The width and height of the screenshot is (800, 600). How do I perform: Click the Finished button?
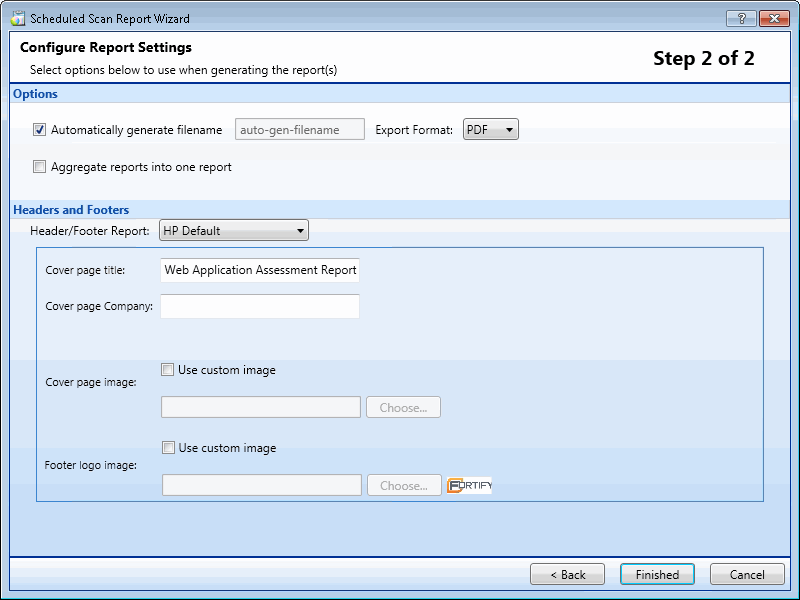click(657, 574)
